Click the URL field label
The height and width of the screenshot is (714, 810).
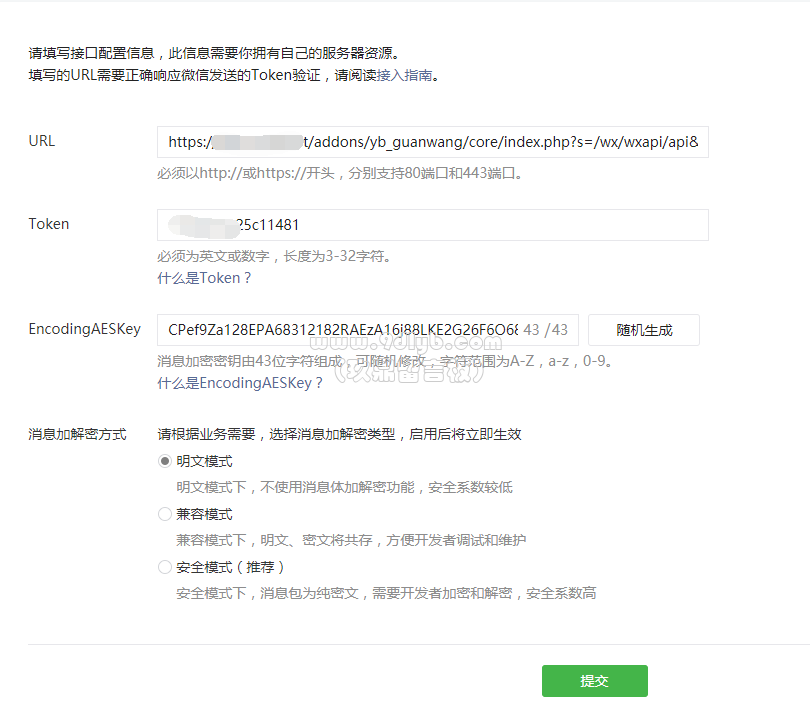click(41, 141)
